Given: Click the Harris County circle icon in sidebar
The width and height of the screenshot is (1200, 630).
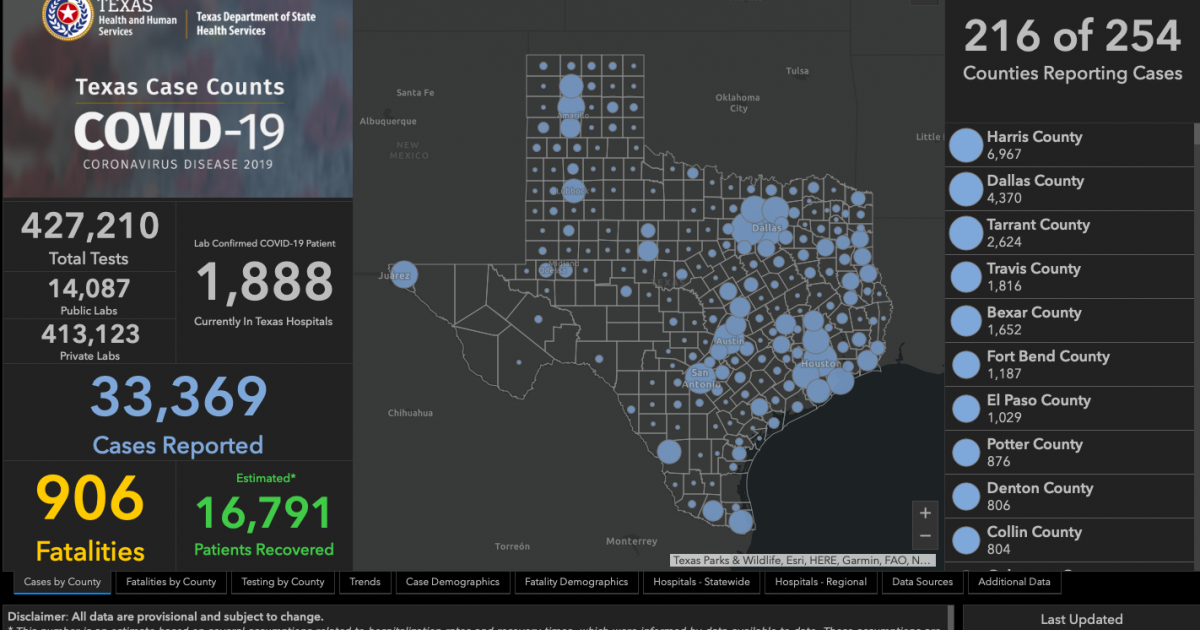Looking at the screenshot, I should (965, 145).
